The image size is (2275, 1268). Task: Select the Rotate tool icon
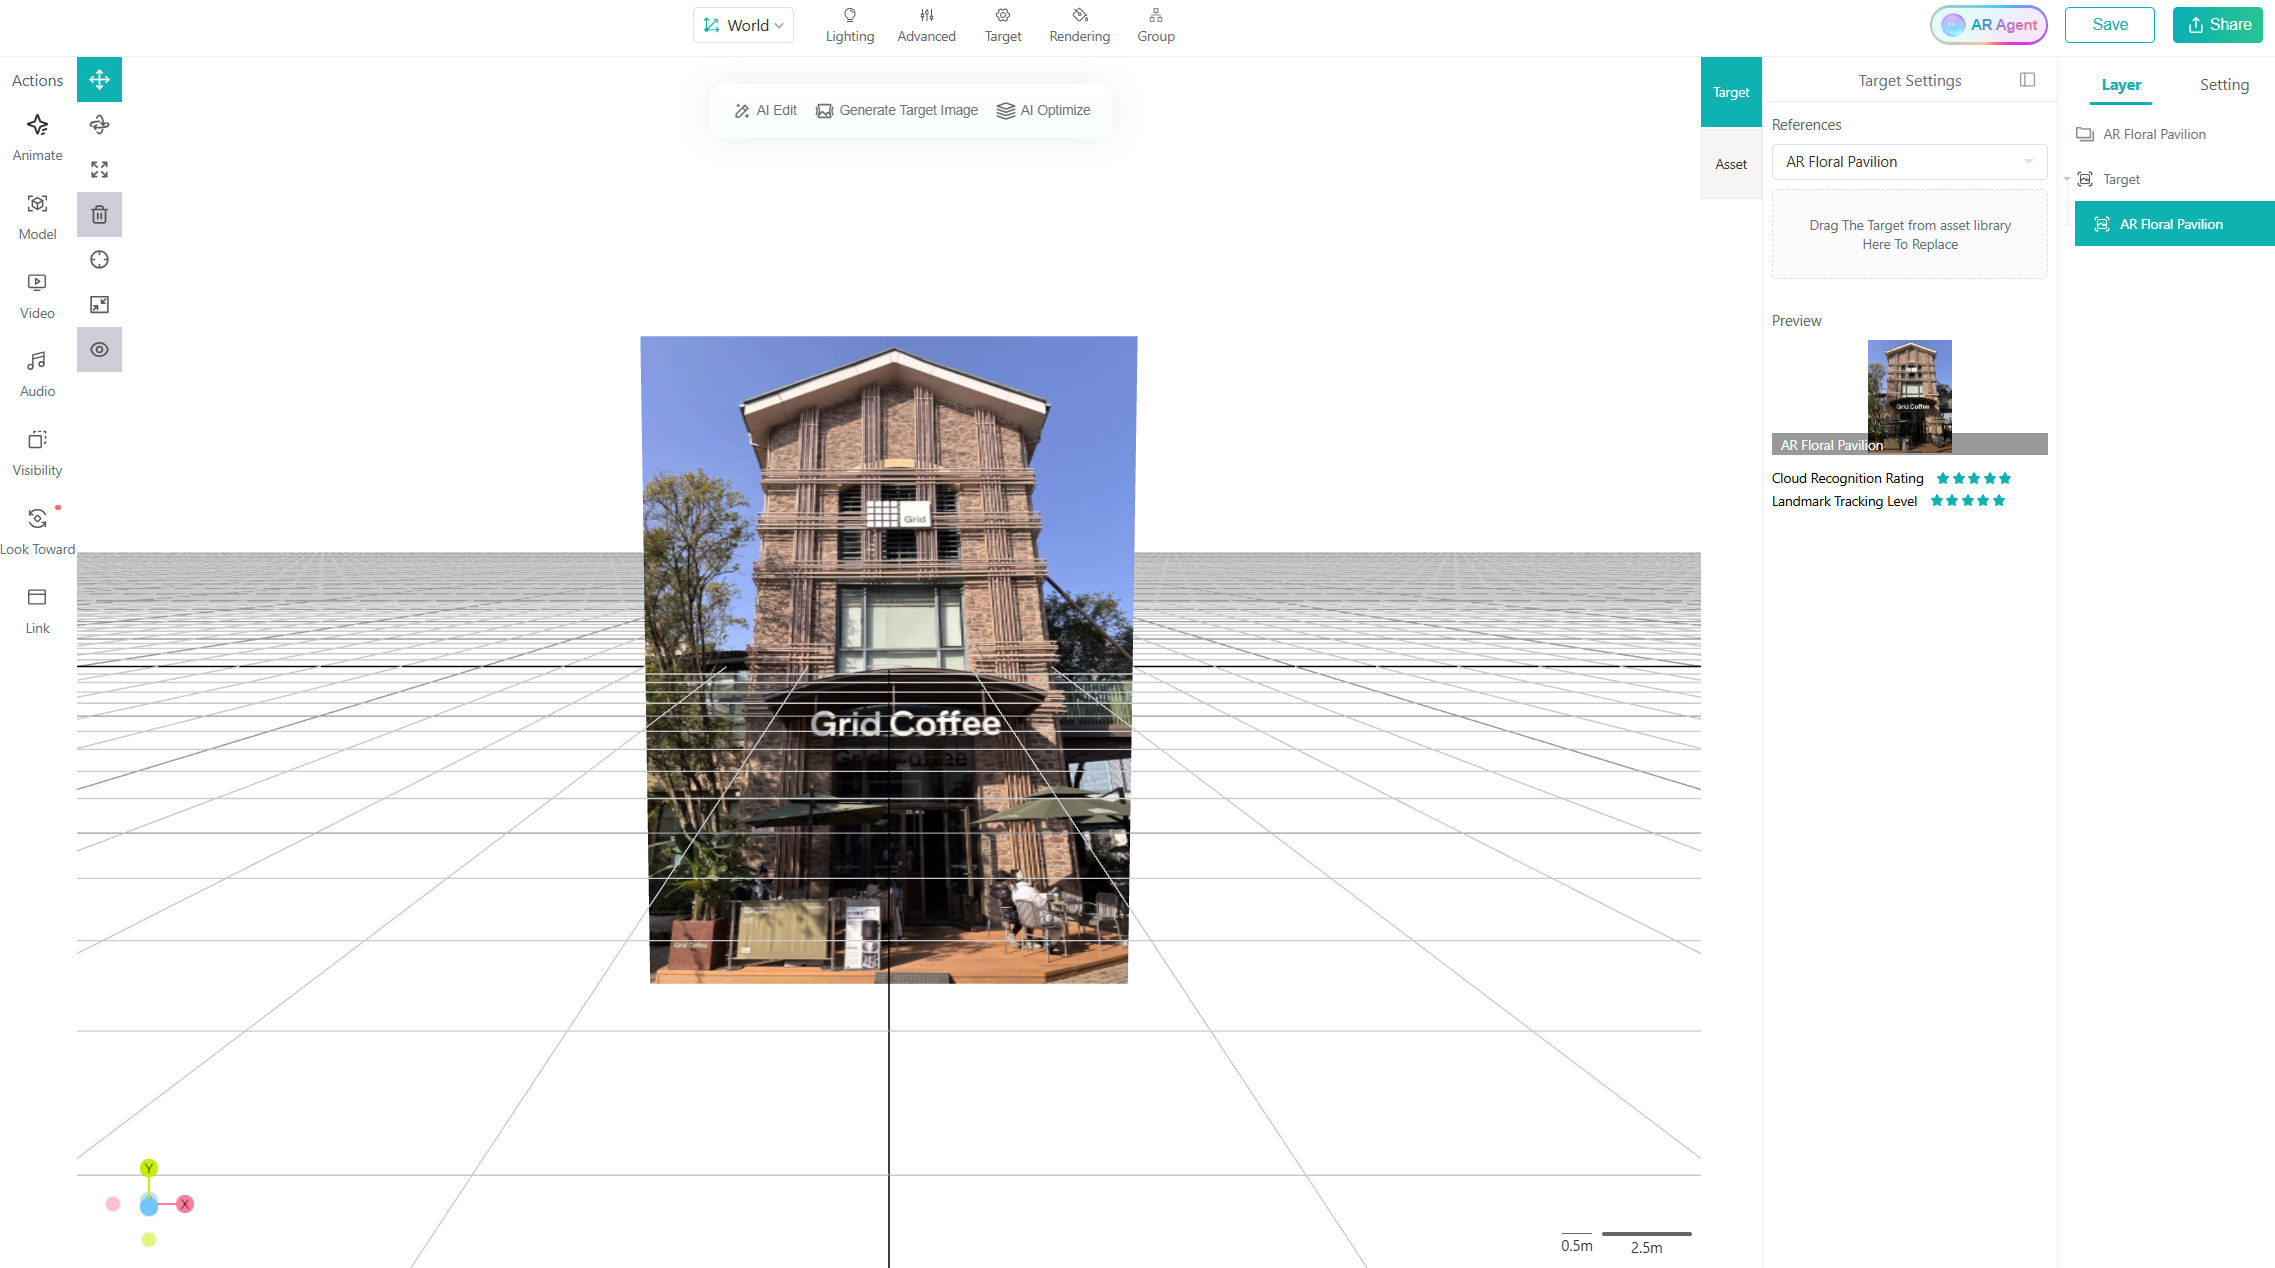pos(99,125)
